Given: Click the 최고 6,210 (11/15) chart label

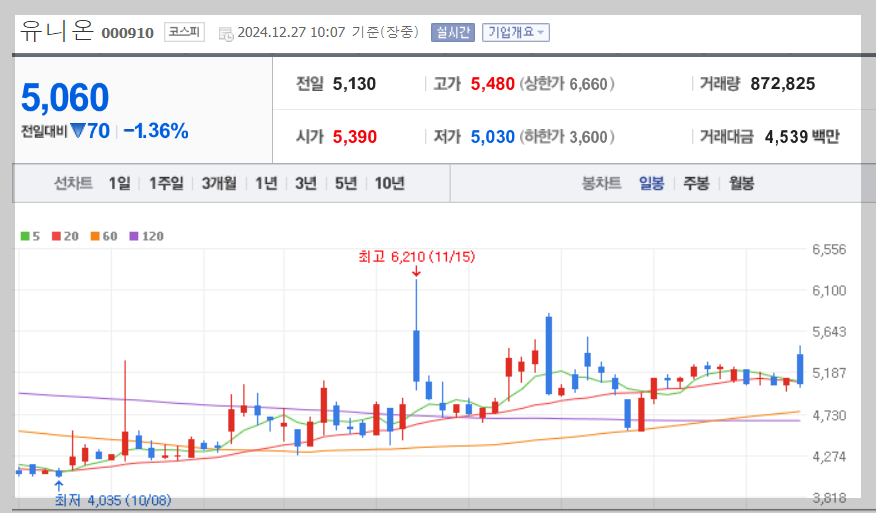Looking at the screenshot, I should [417, 256].
